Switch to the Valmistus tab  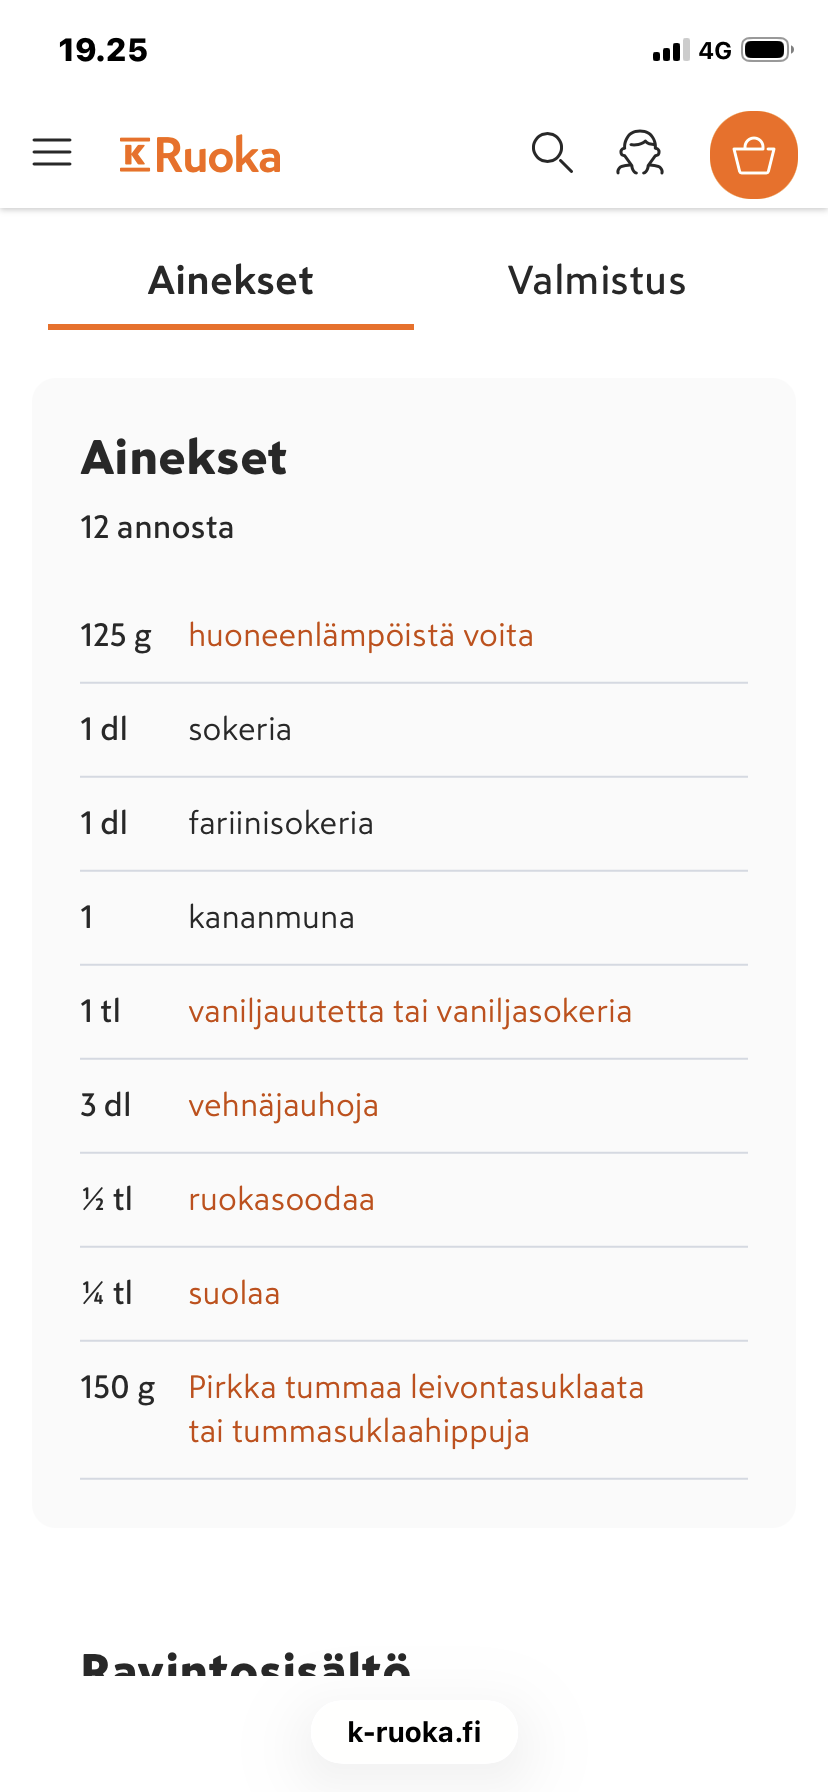(597, 281)
